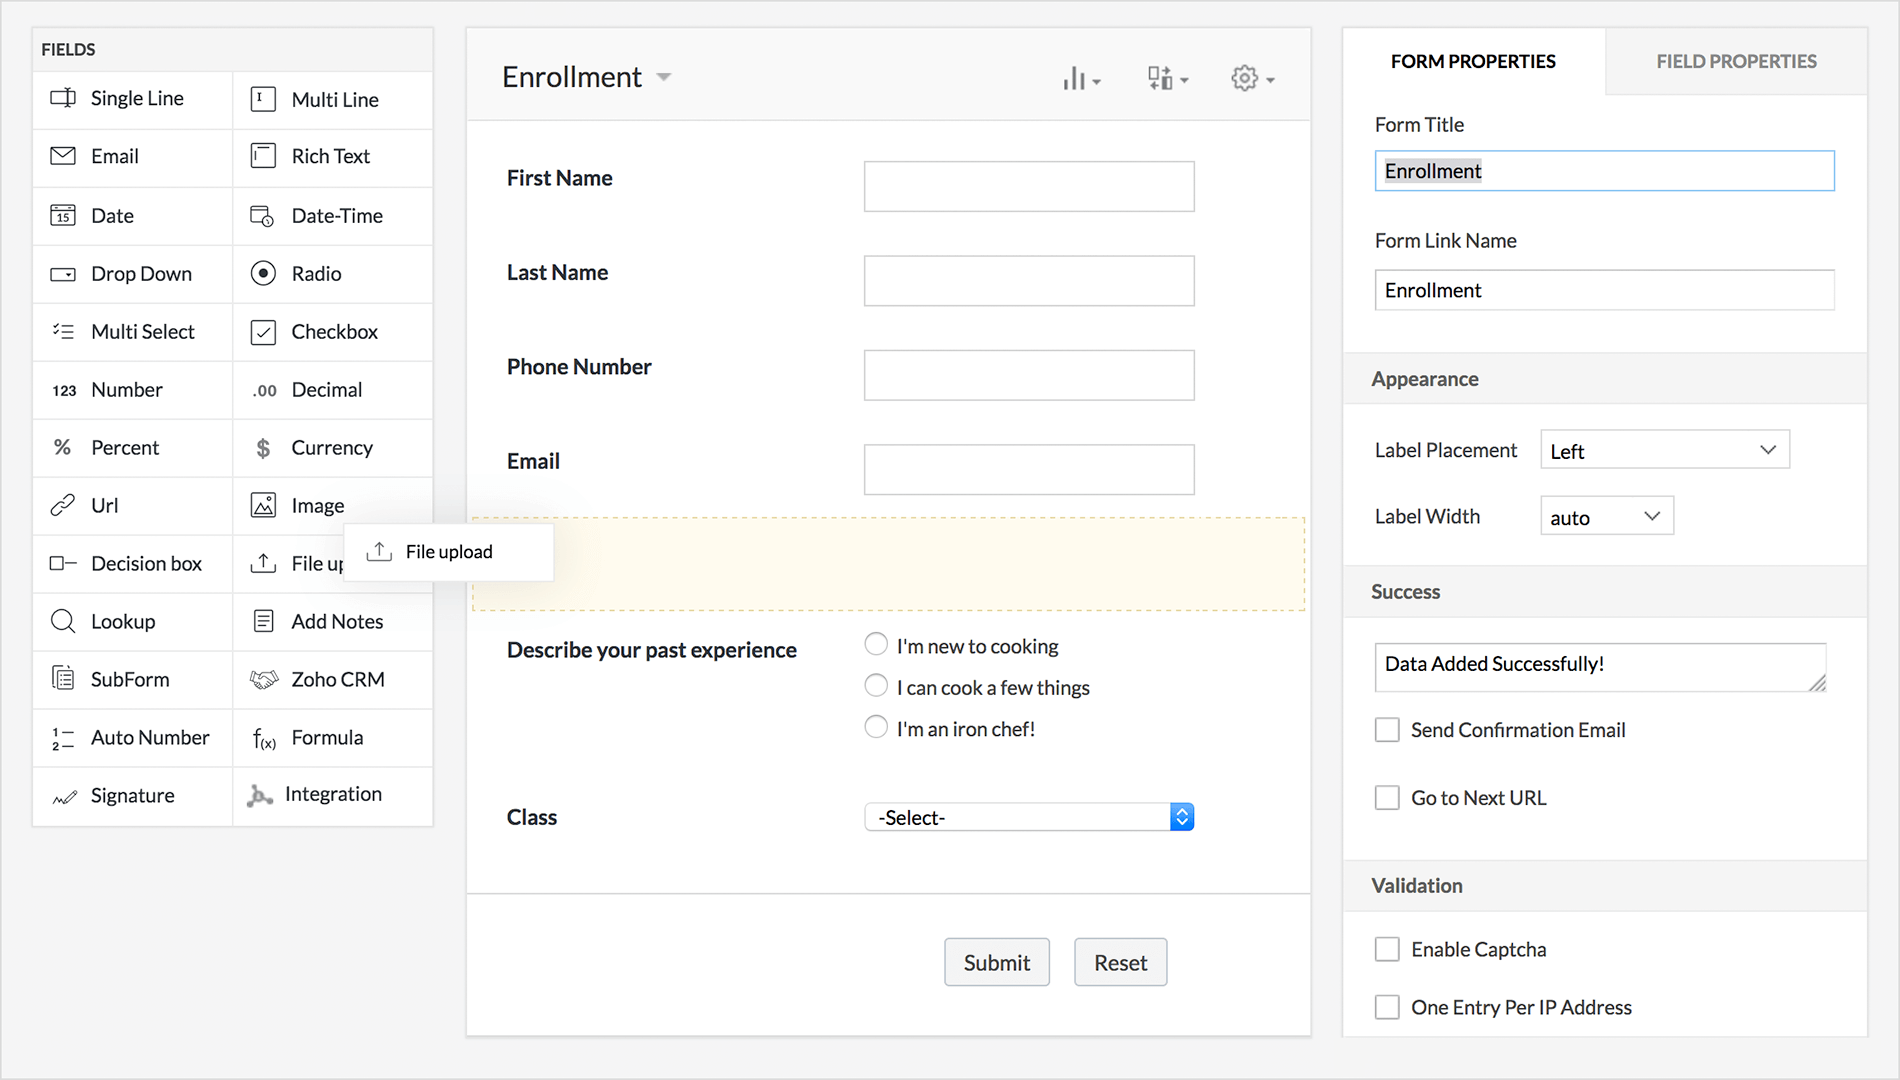This screenshot has width=1900, height=1080.
Task: Click the Currency dollar icon
Action: (263, 448)
